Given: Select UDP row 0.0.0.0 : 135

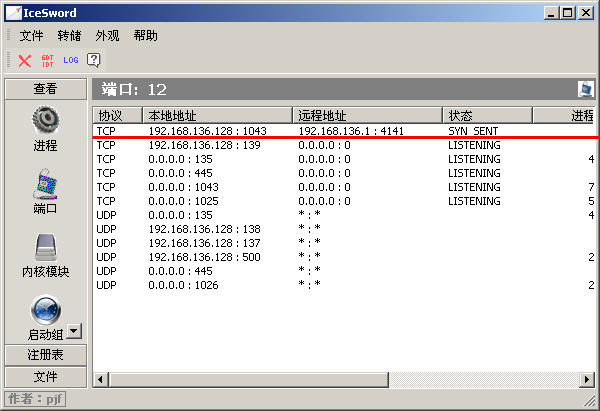Looking at the screenshot, I should coord(344,215).
